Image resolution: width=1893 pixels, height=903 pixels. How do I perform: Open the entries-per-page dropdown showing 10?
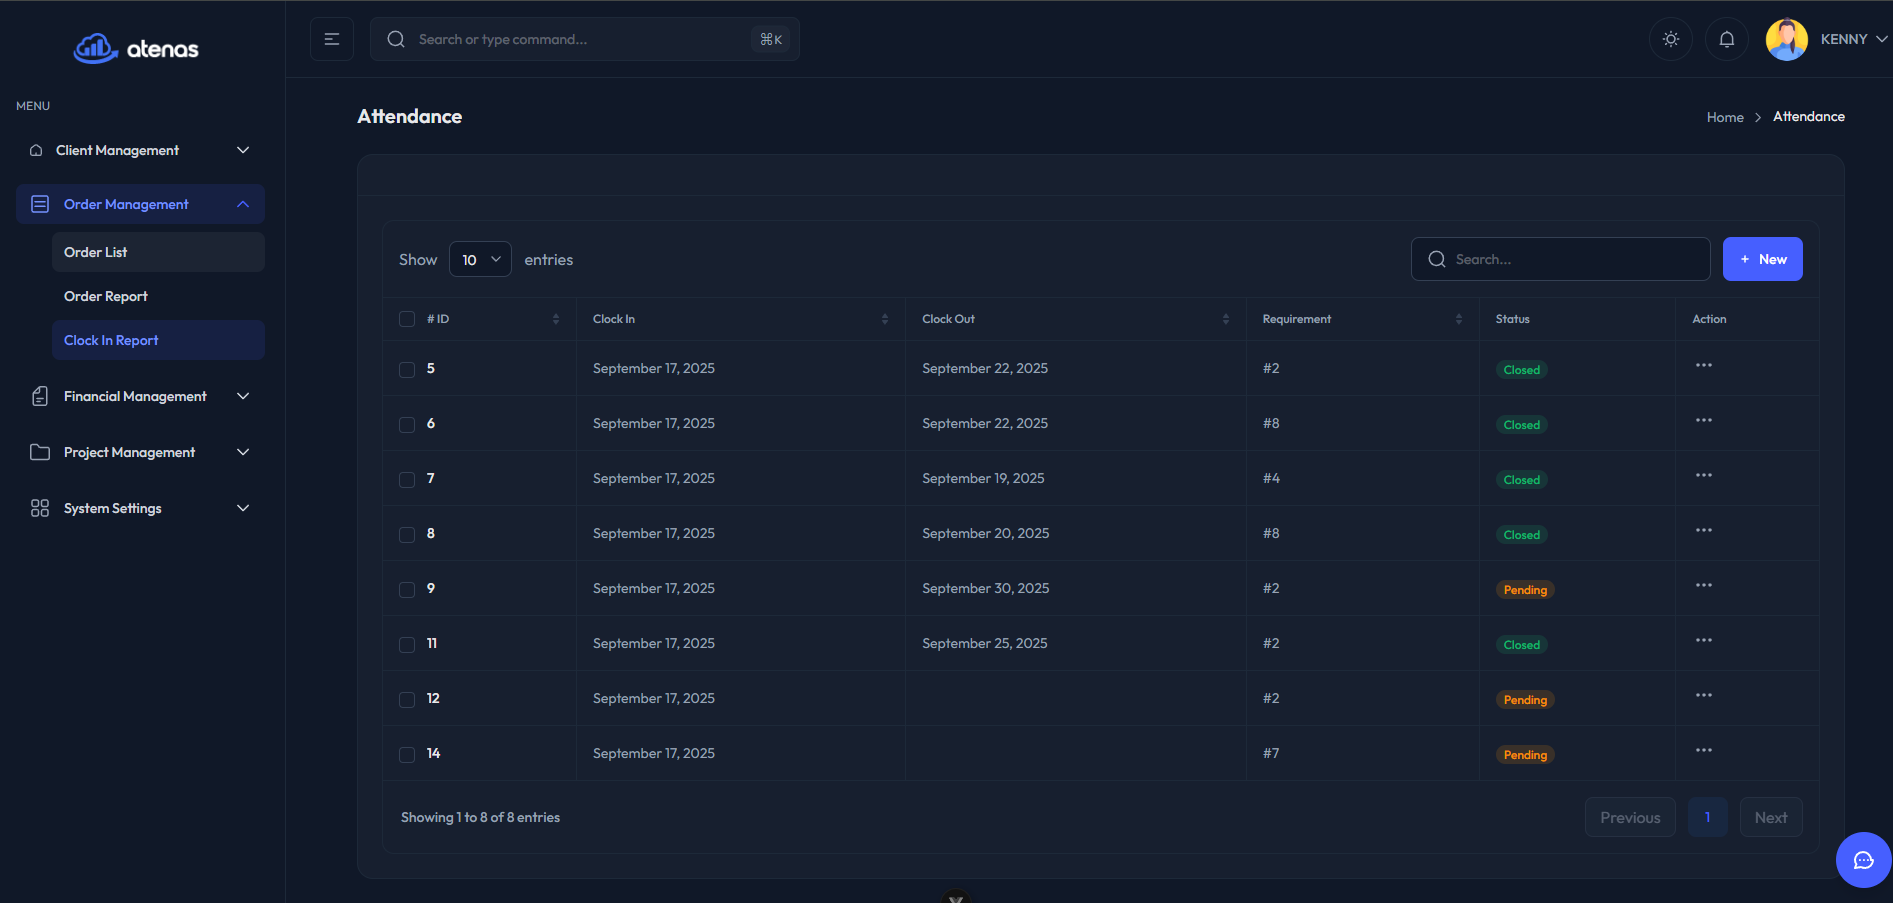pos(480,260)
